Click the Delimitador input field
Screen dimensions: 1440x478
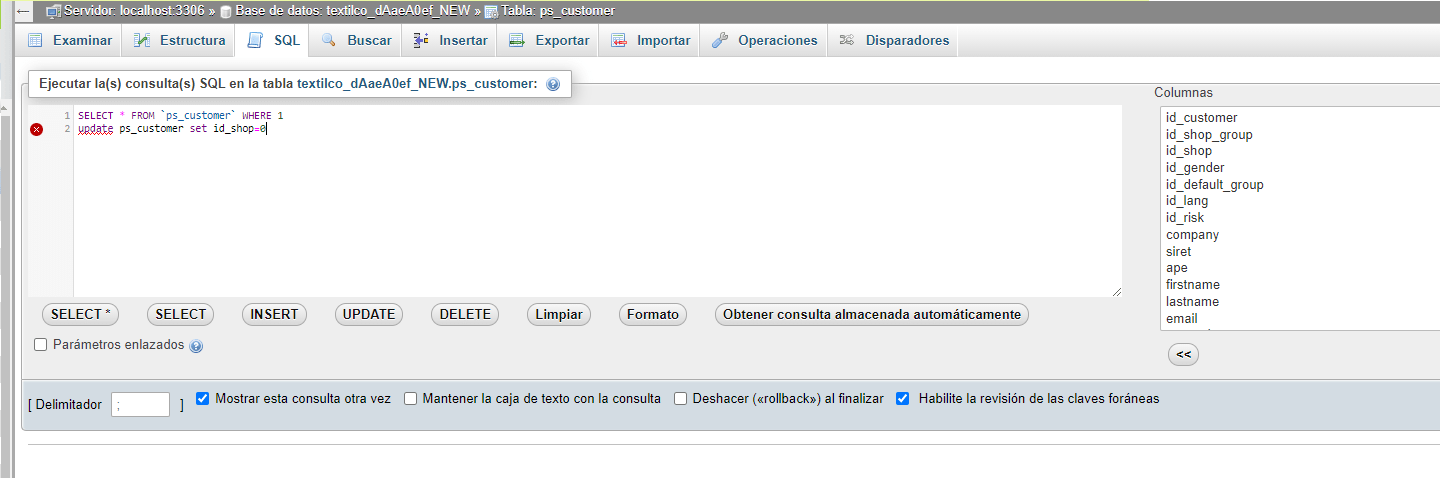point(140,405)
